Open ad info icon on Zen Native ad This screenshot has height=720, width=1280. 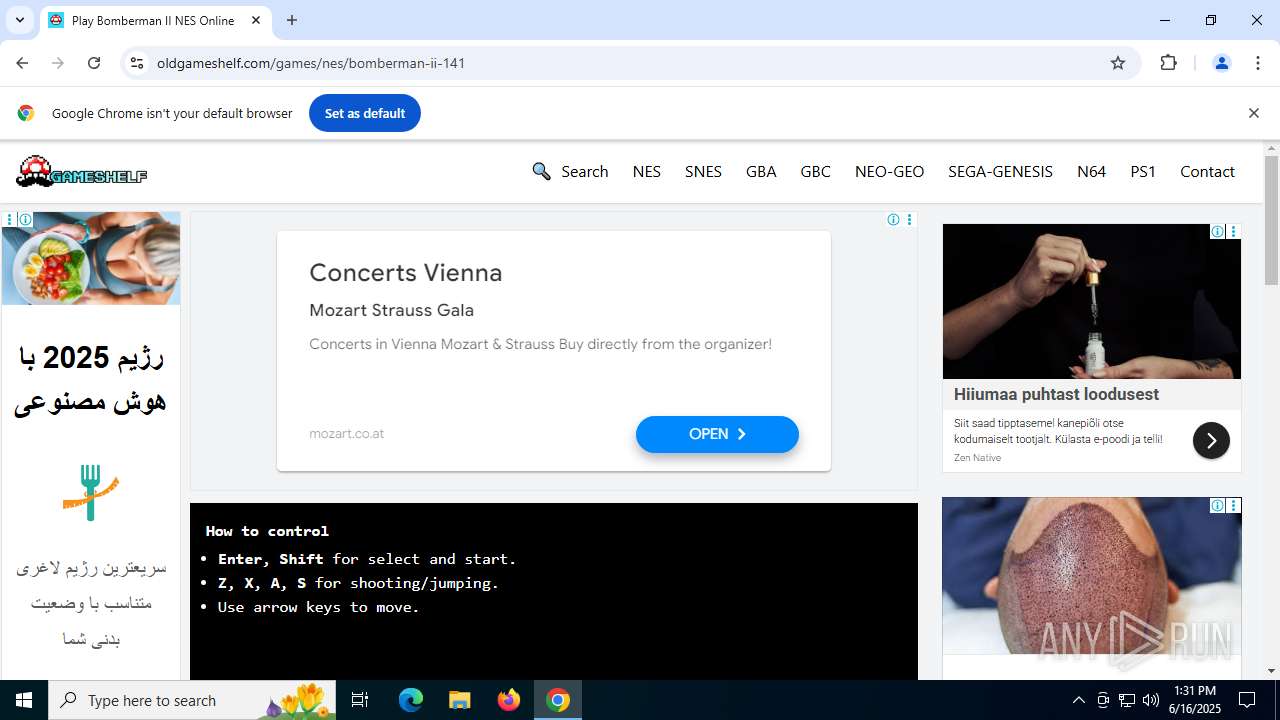coord(1217,232)
